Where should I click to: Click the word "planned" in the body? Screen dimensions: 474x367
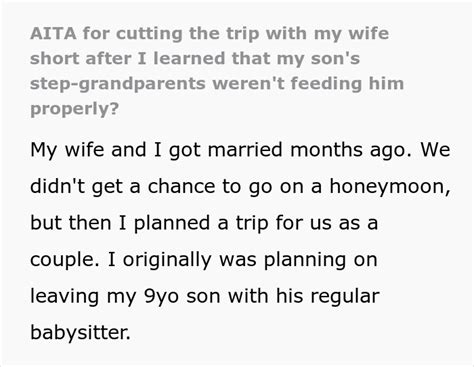172,223
